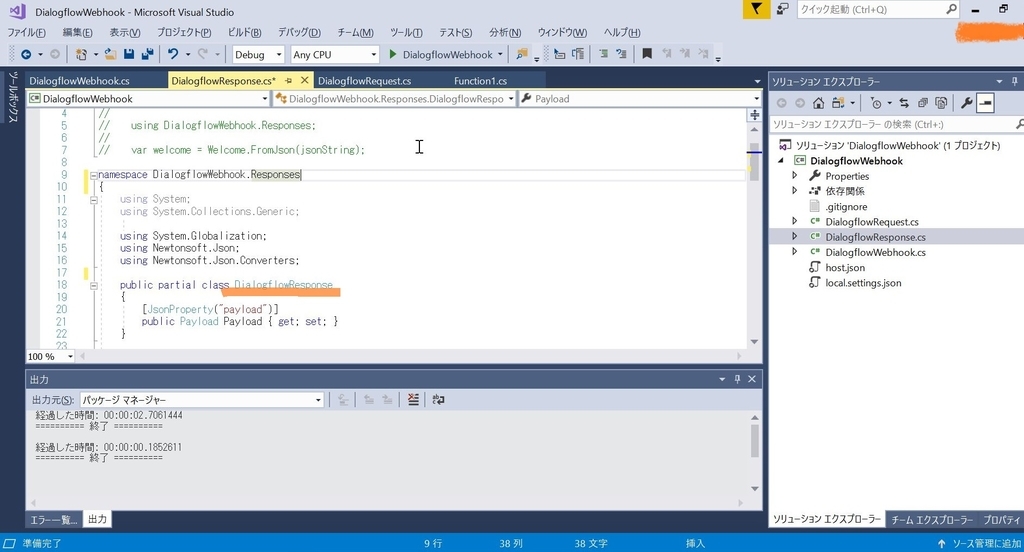The width and height of the screenshot is (1024, 552).
Task: Click the feedback icon beside the flag
Action: (x=782, y=9)
